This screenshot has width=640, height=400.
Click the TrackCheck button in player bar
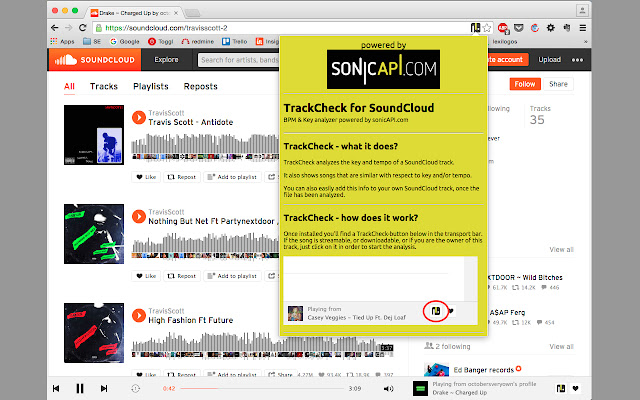coord(561,388)
